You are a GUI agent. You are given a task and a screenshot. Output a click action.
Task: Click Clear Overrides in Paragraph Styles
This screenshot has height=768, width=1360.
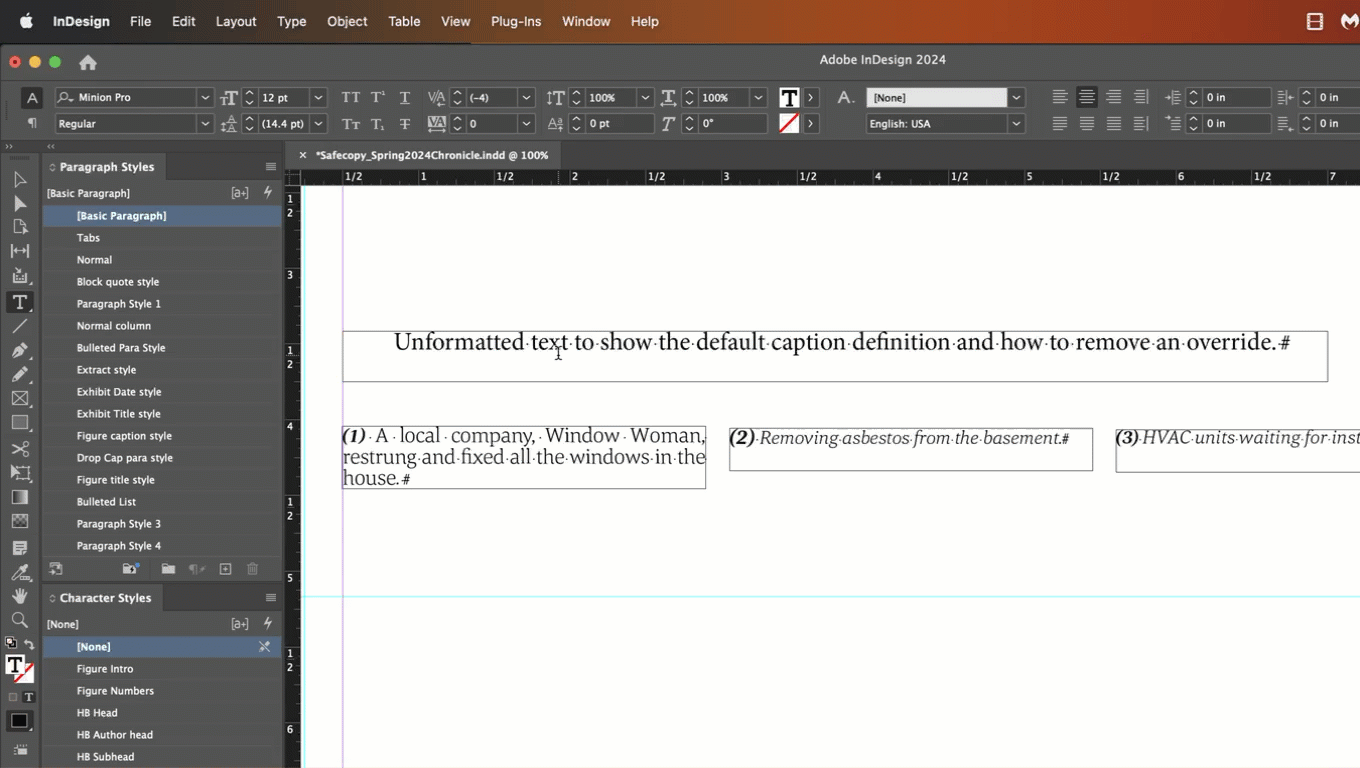[197, 569]
